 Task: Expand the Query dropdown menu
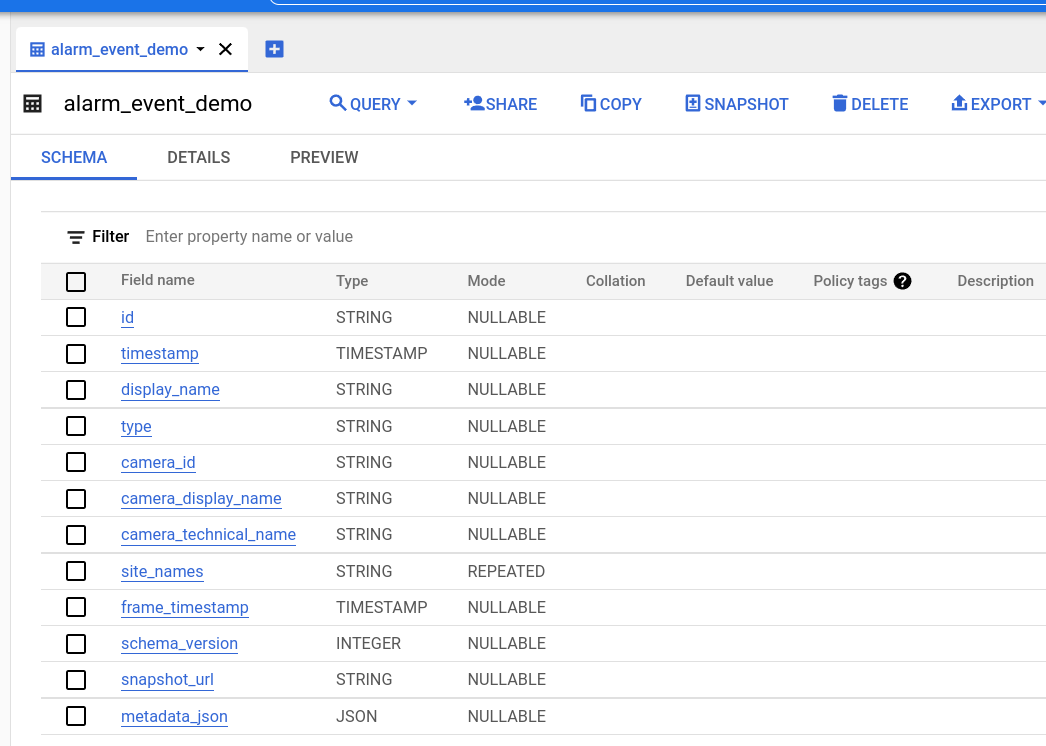(412, 104)
